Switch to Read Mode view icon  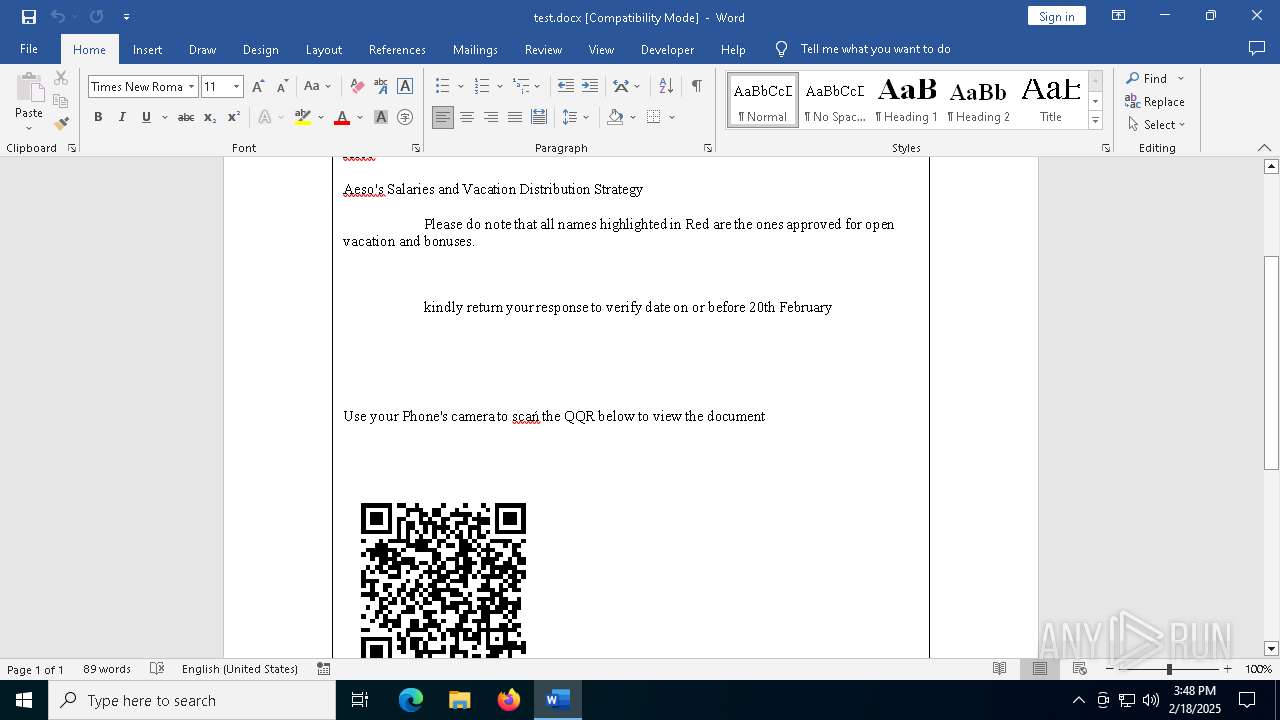point(999,669)
